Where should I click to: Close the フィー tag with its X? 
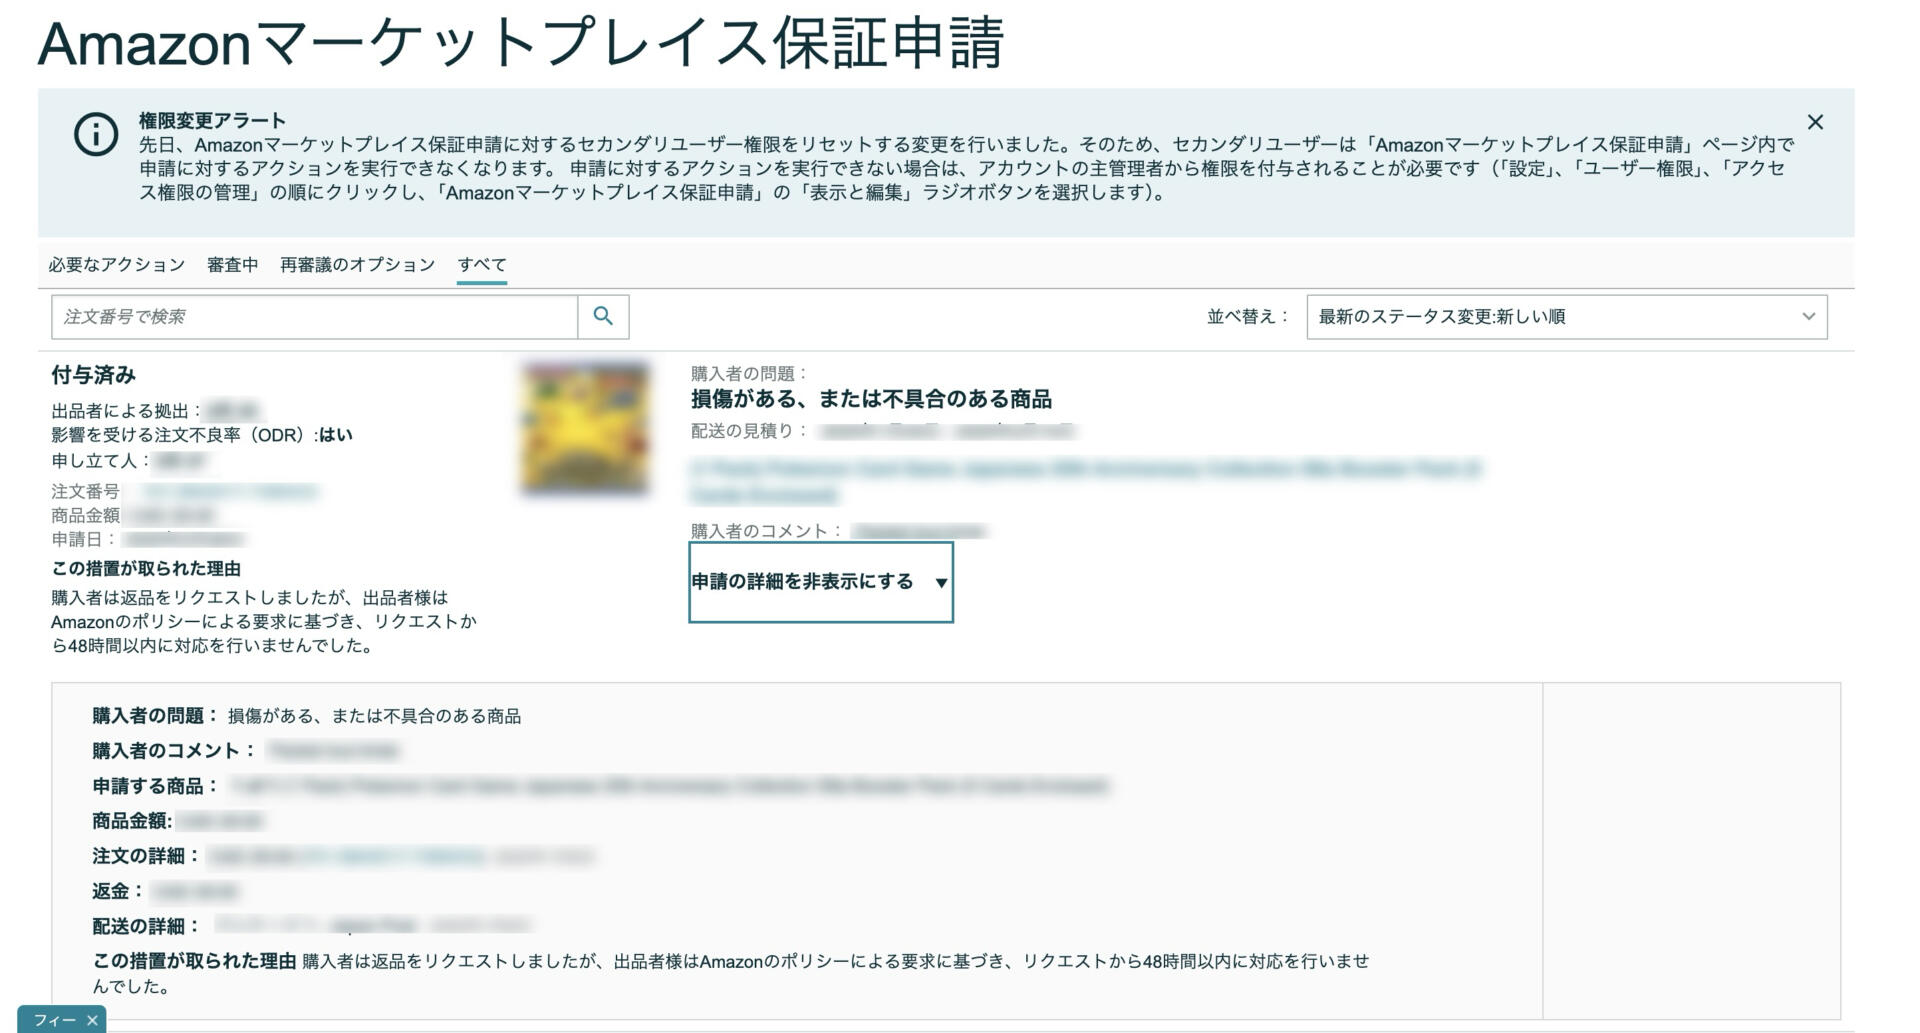pos(92,1020)
